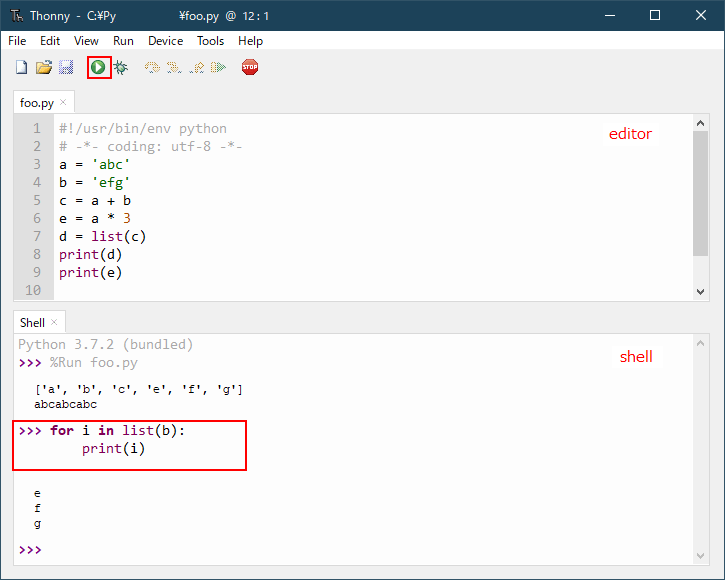Click the print(e) line in editor
This screenshot has height=580, width=725.
91,272
